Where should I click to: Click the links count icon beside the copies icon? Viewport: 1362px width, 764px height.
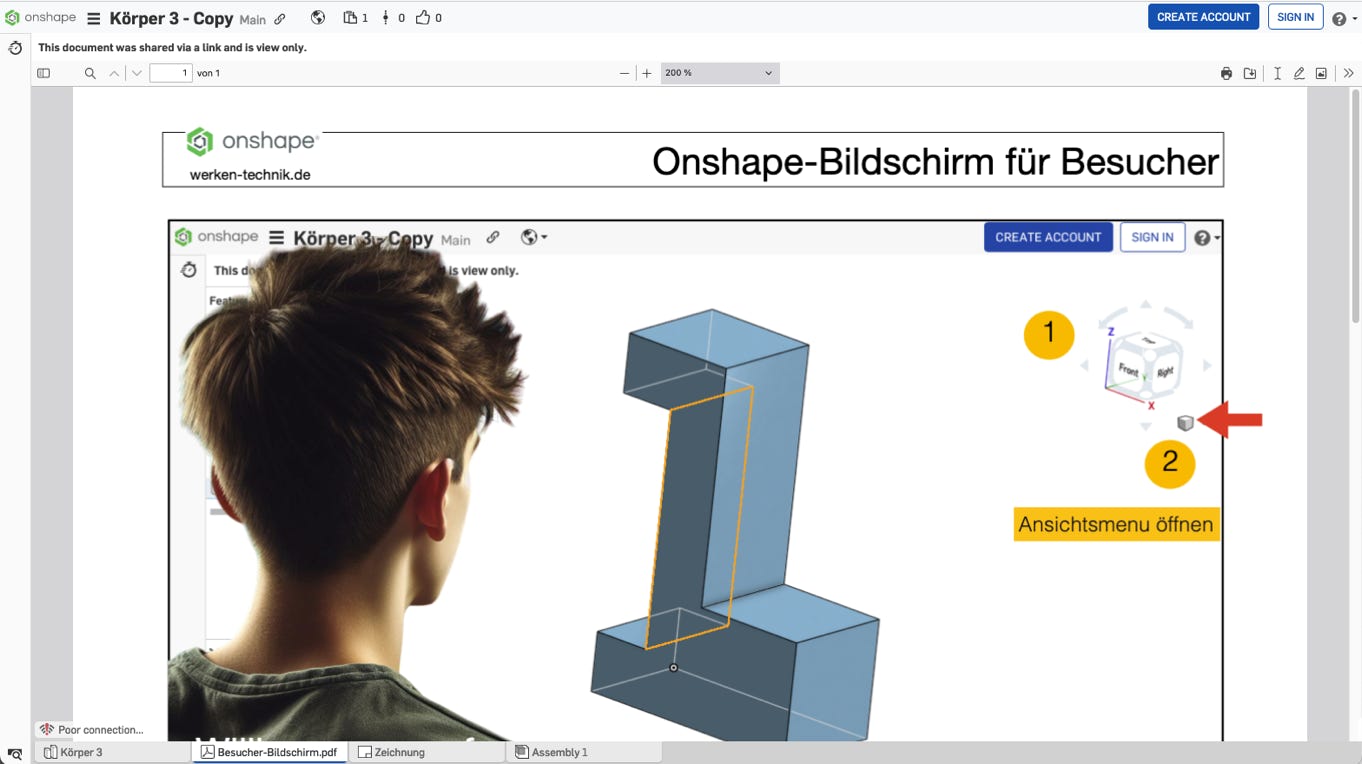coord(393,18)
